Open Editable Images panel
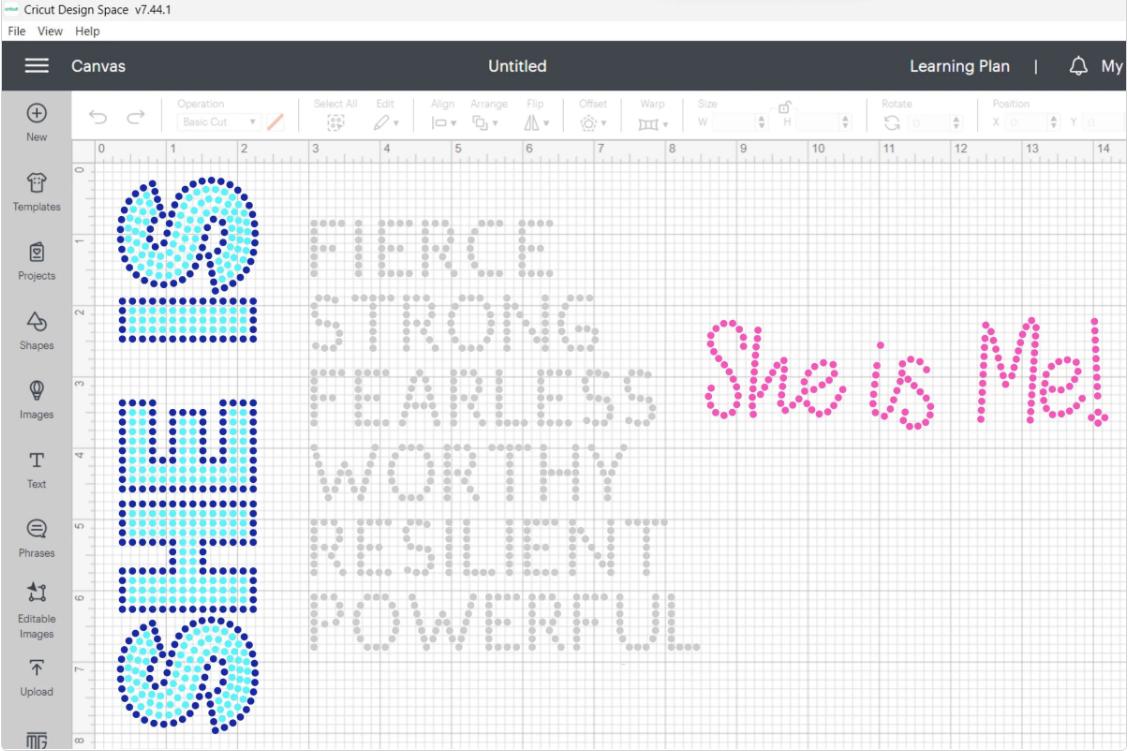The image size is (1128, 751). (x=37, y=611)
